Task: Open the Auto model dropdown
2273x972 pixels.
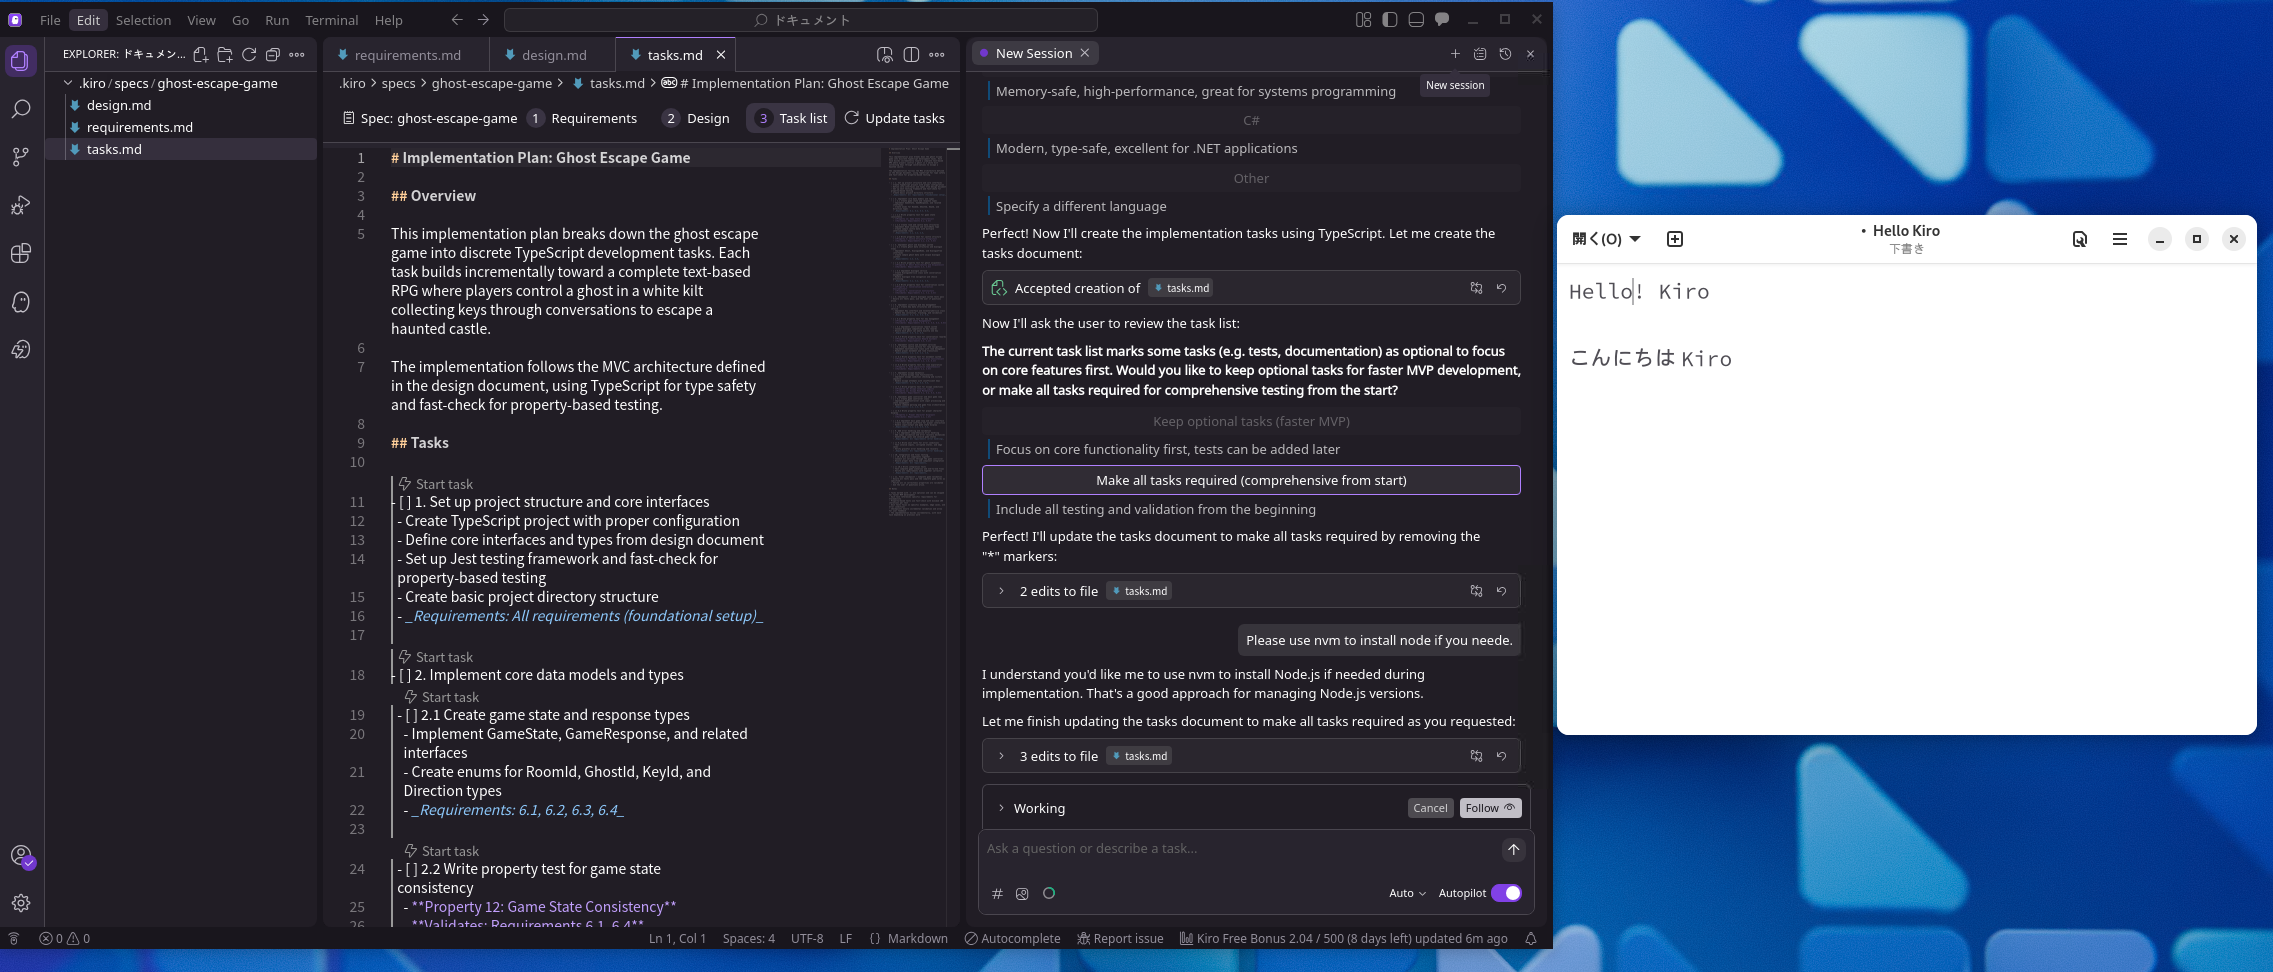Action: coord(1407,893)
